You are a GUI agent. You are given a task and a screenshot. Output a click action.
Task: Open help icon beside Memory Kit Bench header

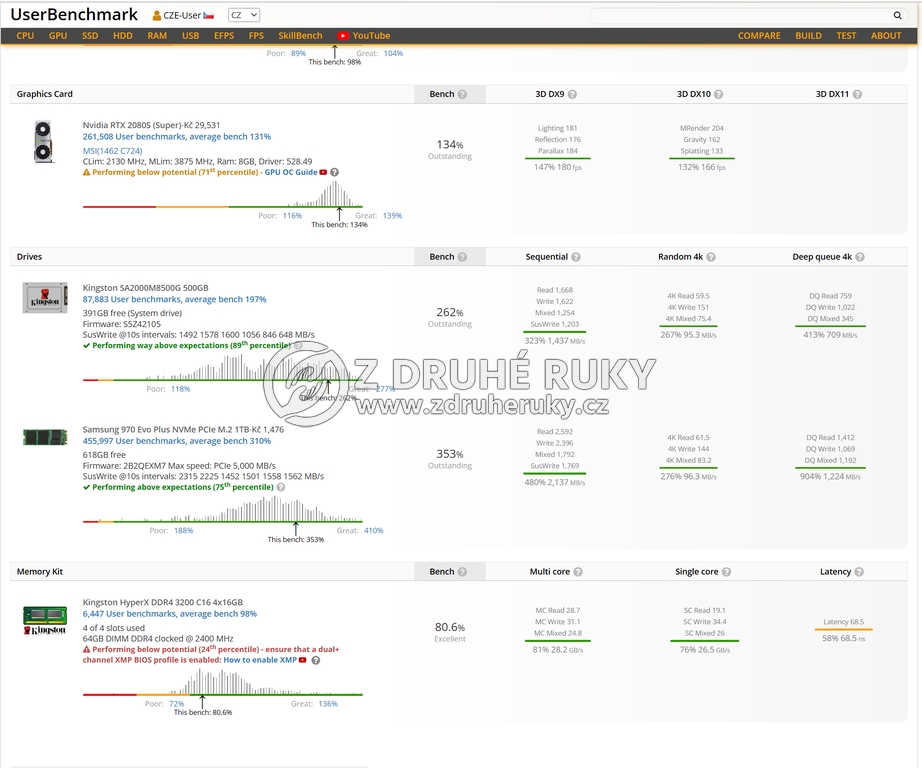point(462,572)
